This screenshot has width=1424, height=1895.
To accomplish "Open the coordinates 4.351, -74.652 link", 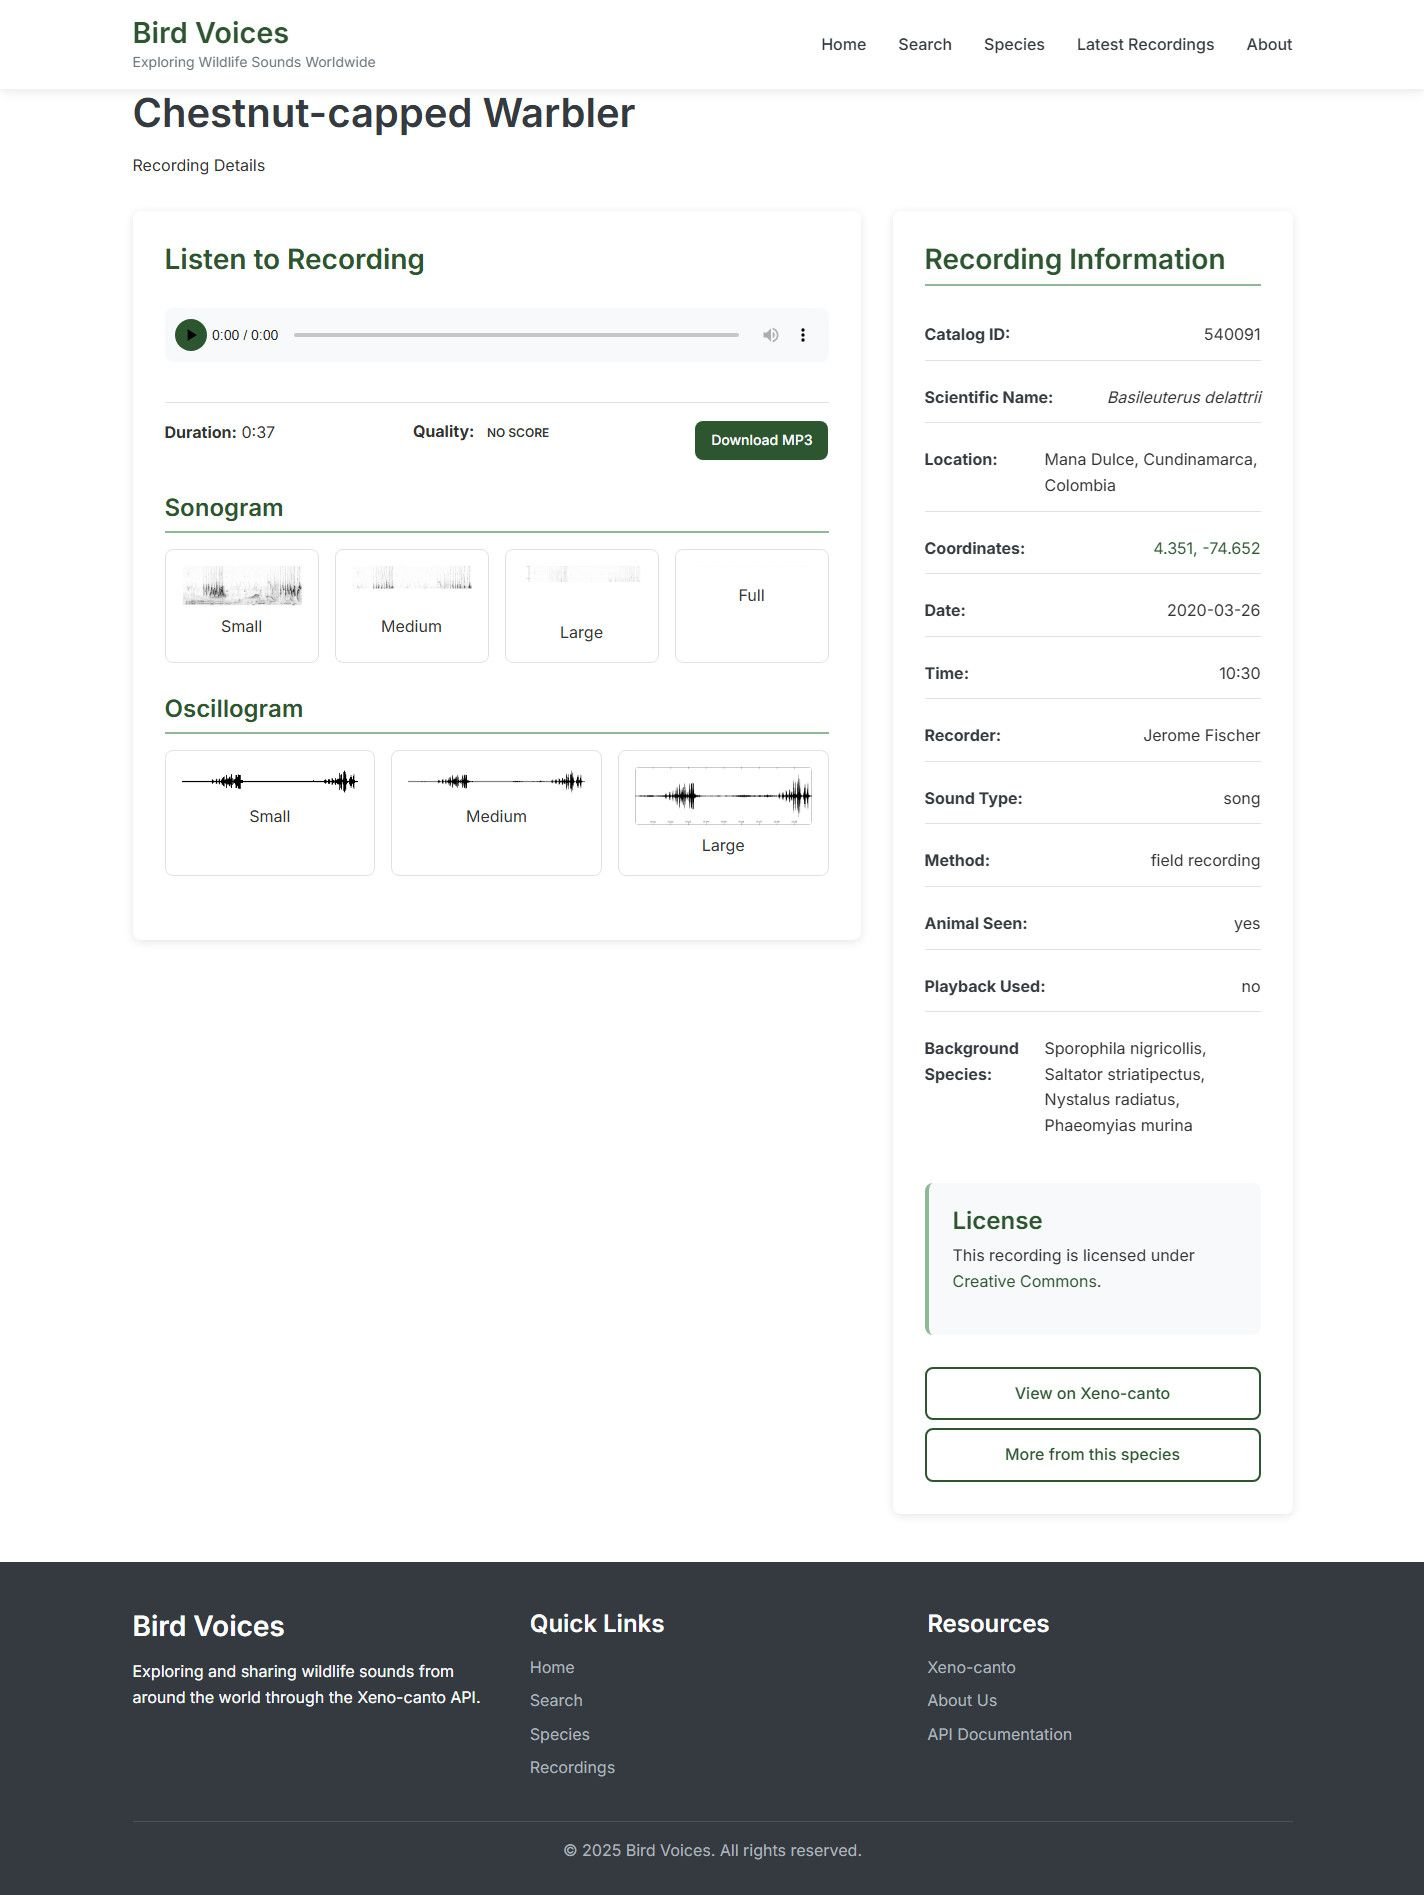I will click(x=1206, y=548).
